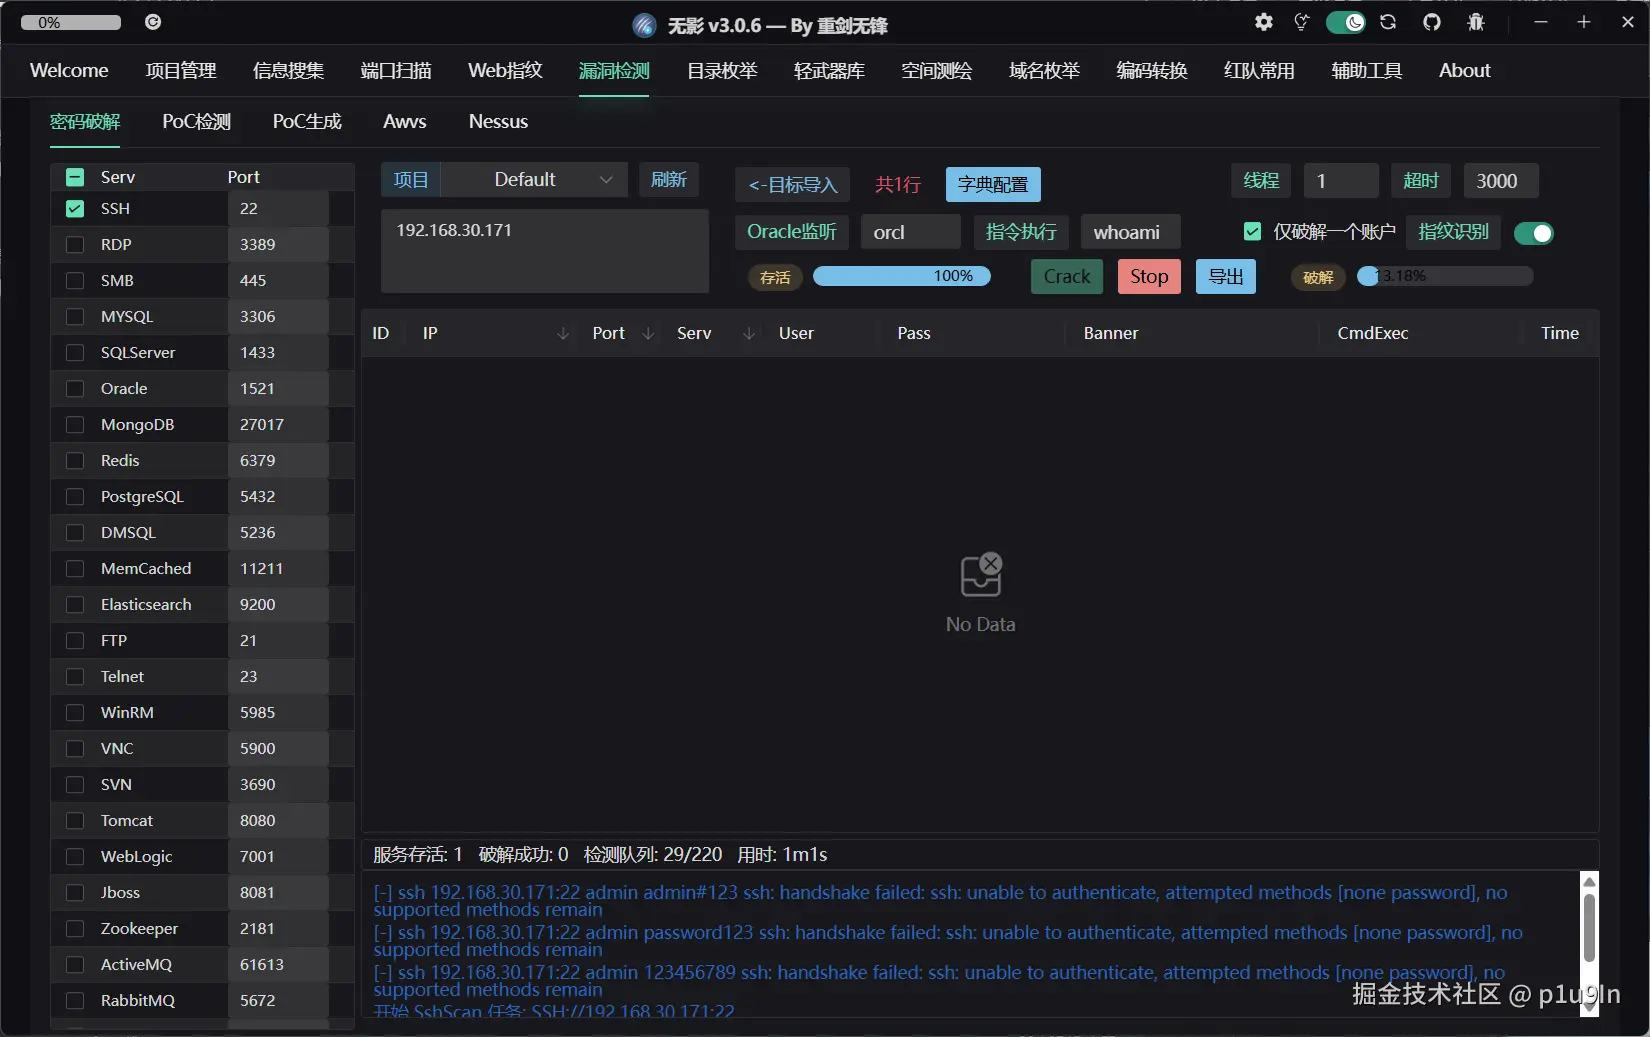Open the About tab
The width and height of the screenshot is (1650, 1037).
[x=1464, y=70]
